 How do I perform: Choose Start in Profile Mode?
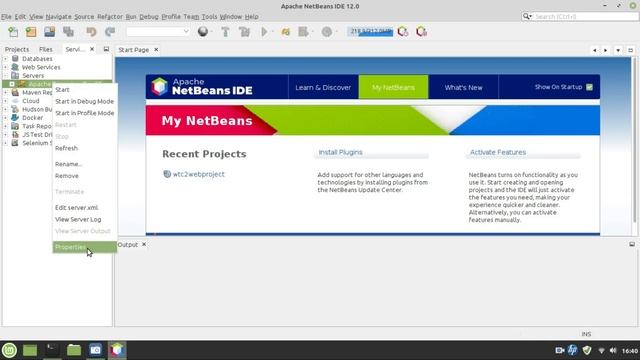[x=84, y=113]
